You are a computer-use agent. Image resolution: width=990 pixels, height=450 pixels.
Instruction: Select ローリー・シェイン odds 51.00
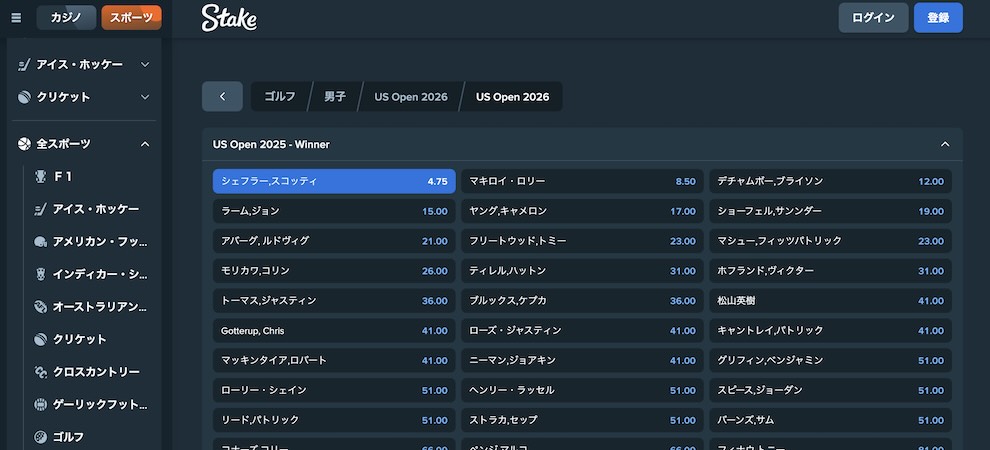click(x=334, y=391)
